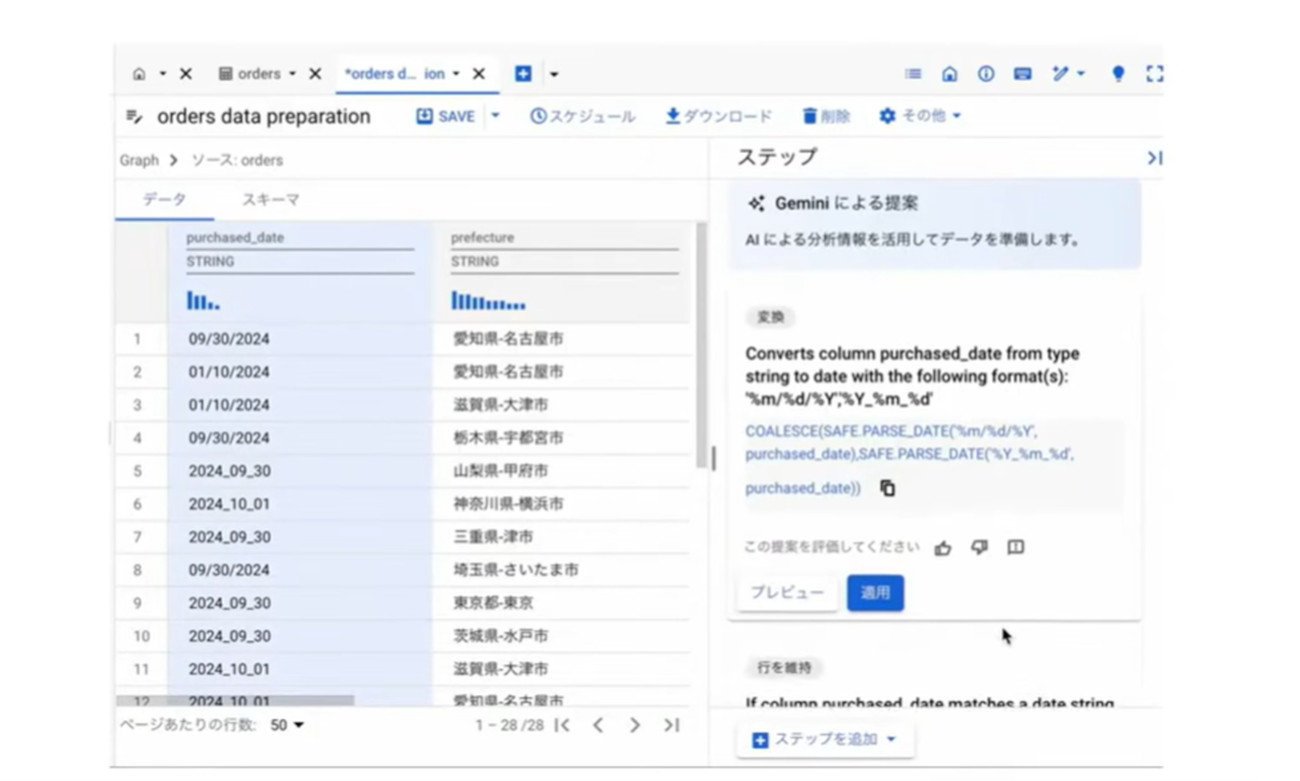Click the prefecture histogram thumbnail
The width and height of the screenshot is (1300, 781).
tap(488, 300)
